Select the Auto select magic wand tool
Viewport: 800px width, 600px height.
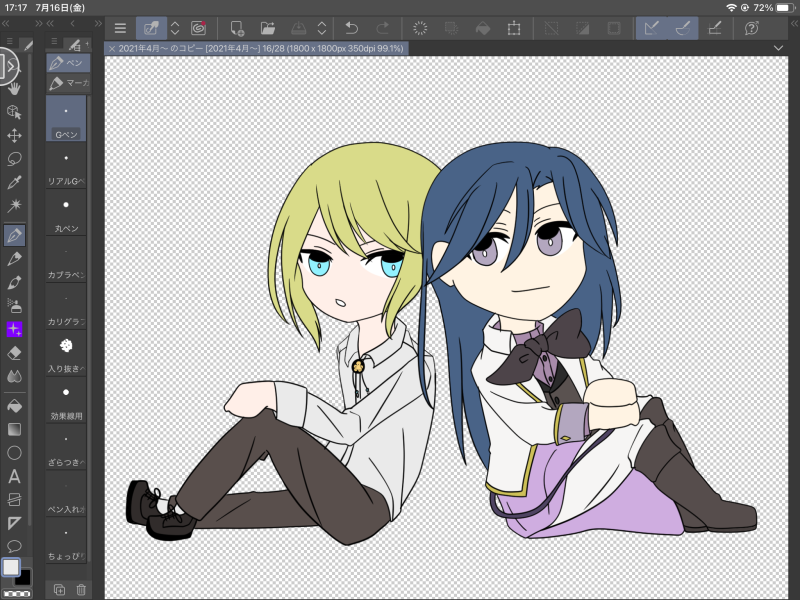[x=14, y=206]
